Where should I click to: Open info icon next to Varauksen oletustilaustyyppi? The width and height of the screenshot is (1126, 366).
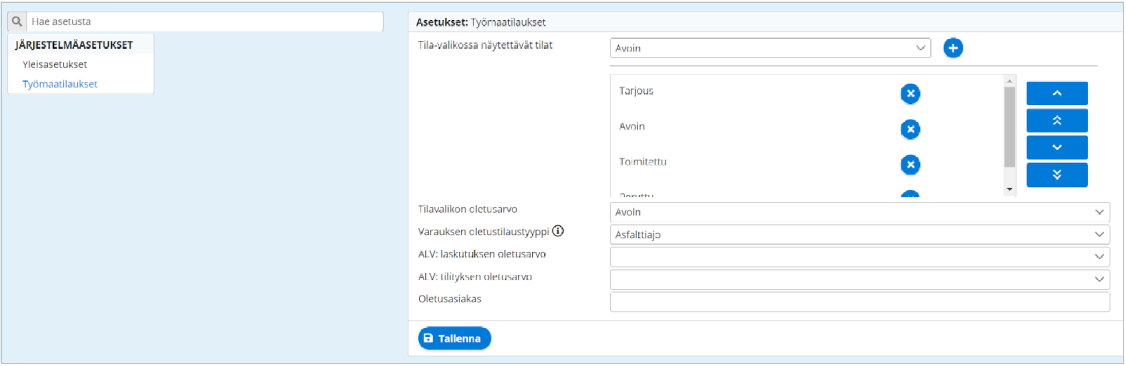pos(558,231)
